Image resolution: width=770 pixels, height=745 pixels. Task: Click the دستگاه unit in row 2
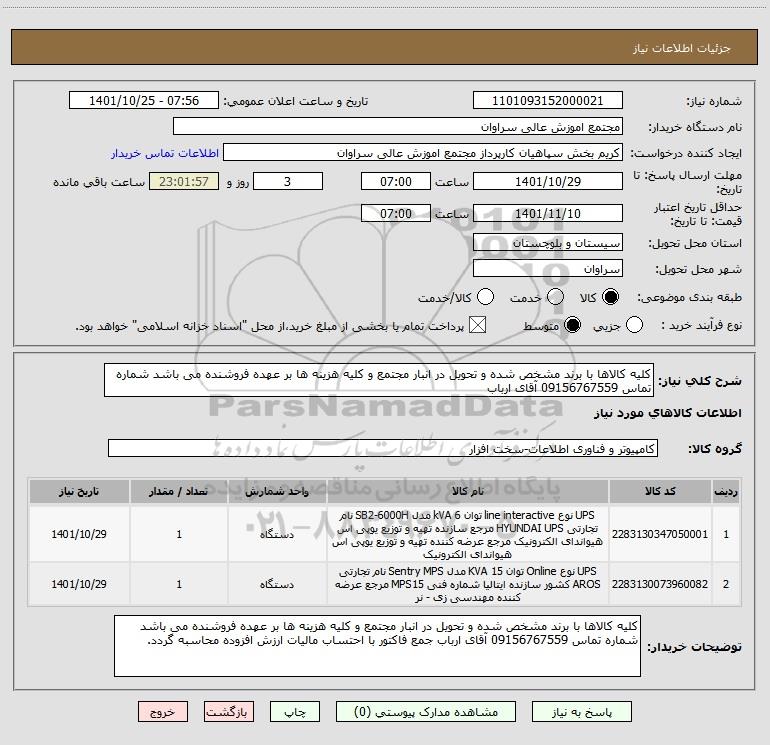tap(277, 584)
